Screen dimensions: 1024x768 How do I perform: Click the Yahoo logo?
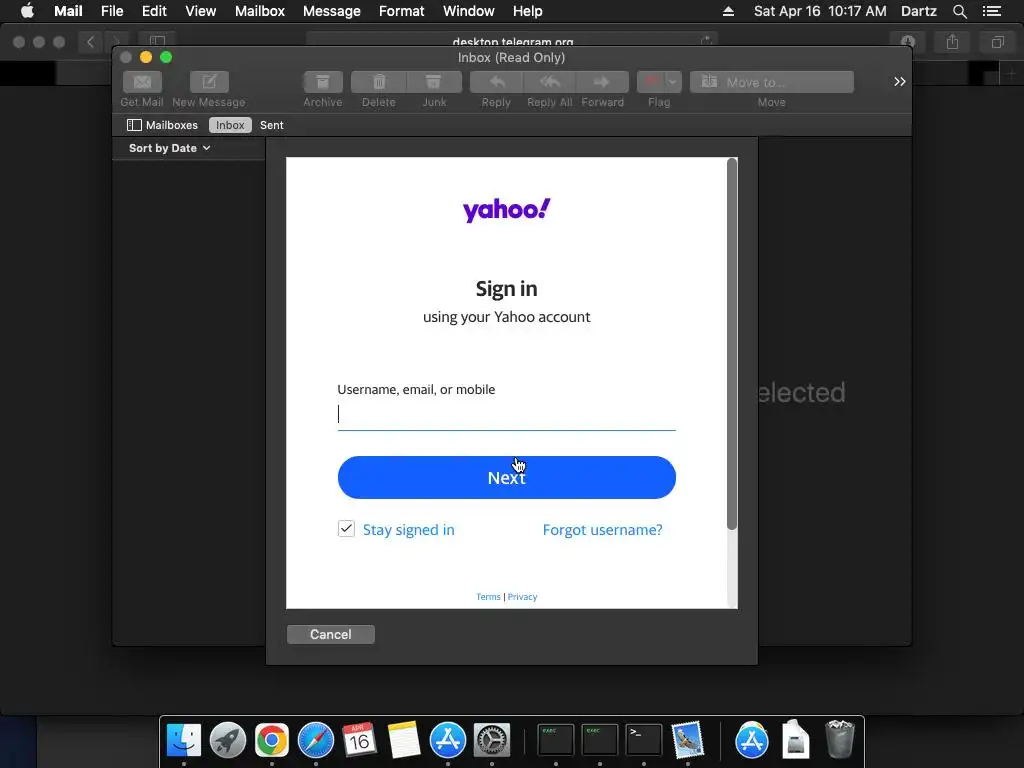point(507,210)
